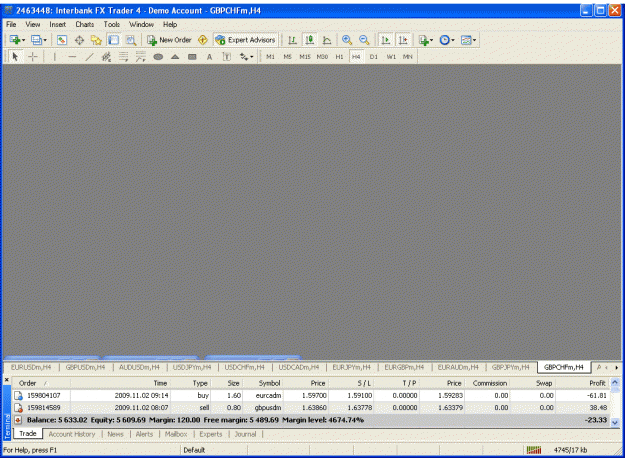625x458 pixels.
Task: Switch to line chart icon
Action: pos(327,40)
